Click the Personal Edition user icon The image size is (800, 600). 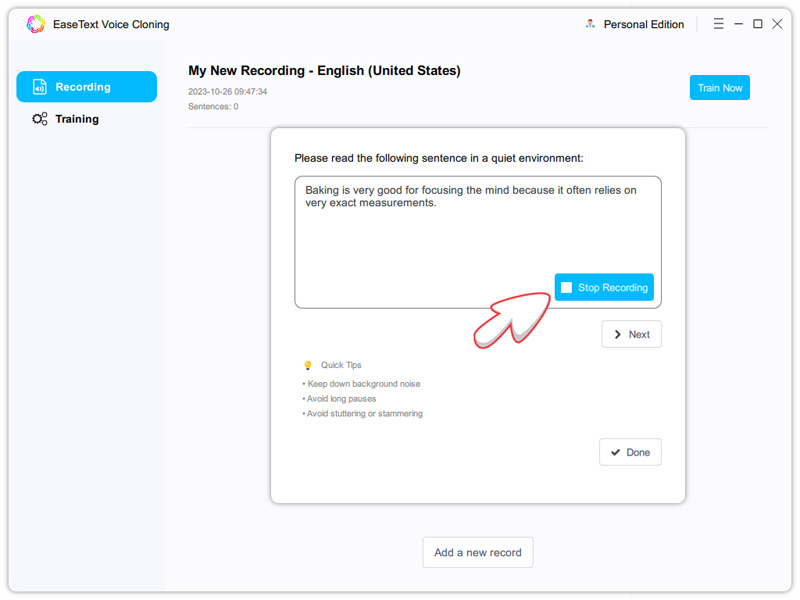(x=590, y=24)
